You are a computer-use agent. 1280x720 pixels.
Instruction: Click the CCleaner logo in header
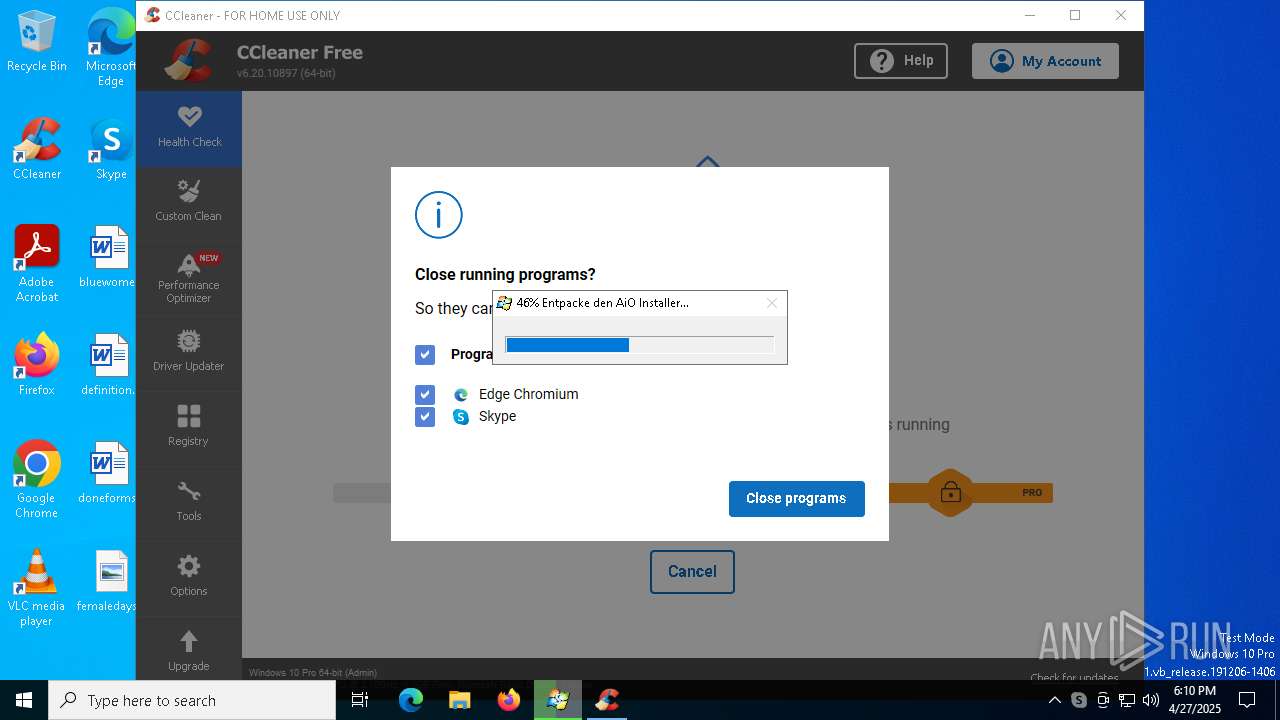[188, 61]
